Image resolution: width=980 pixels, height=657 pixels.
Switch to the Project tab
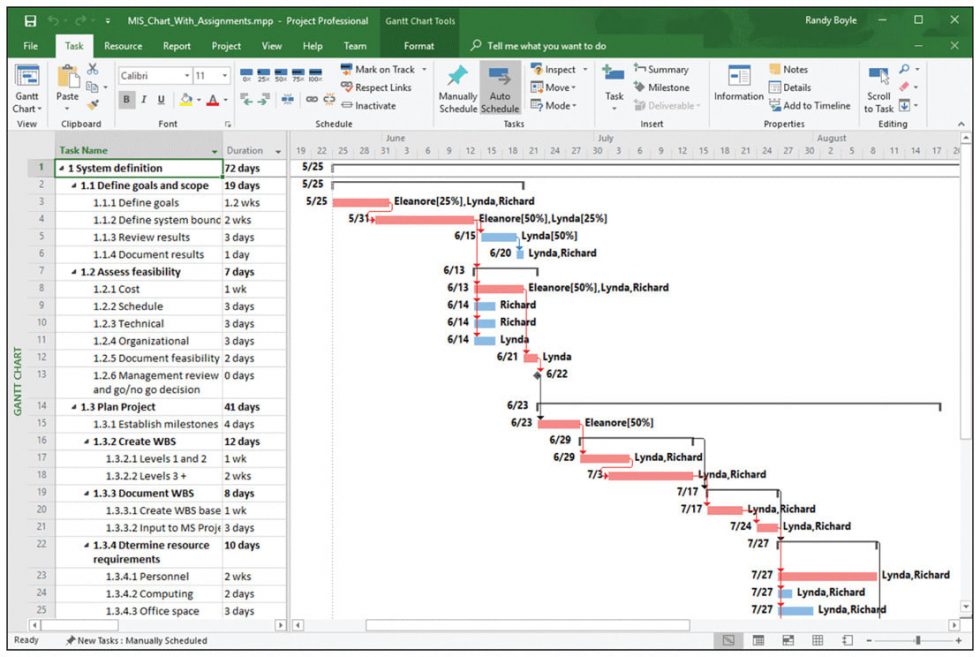(x=226, y=46)
